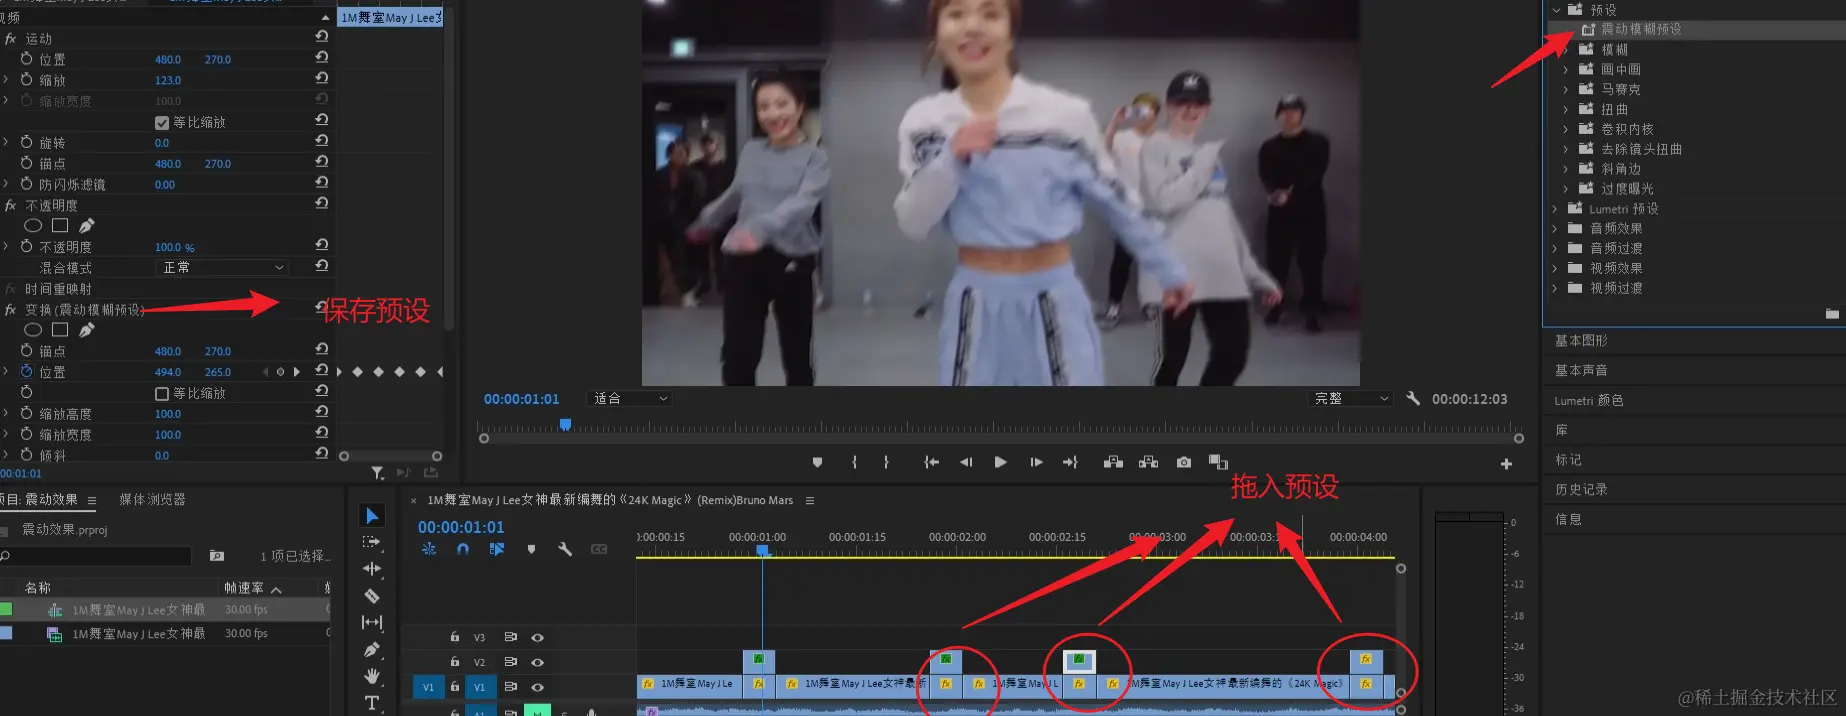Open the 基本图形 panel
This screenshot has width=1846, height=716.
click(1581, 341)
